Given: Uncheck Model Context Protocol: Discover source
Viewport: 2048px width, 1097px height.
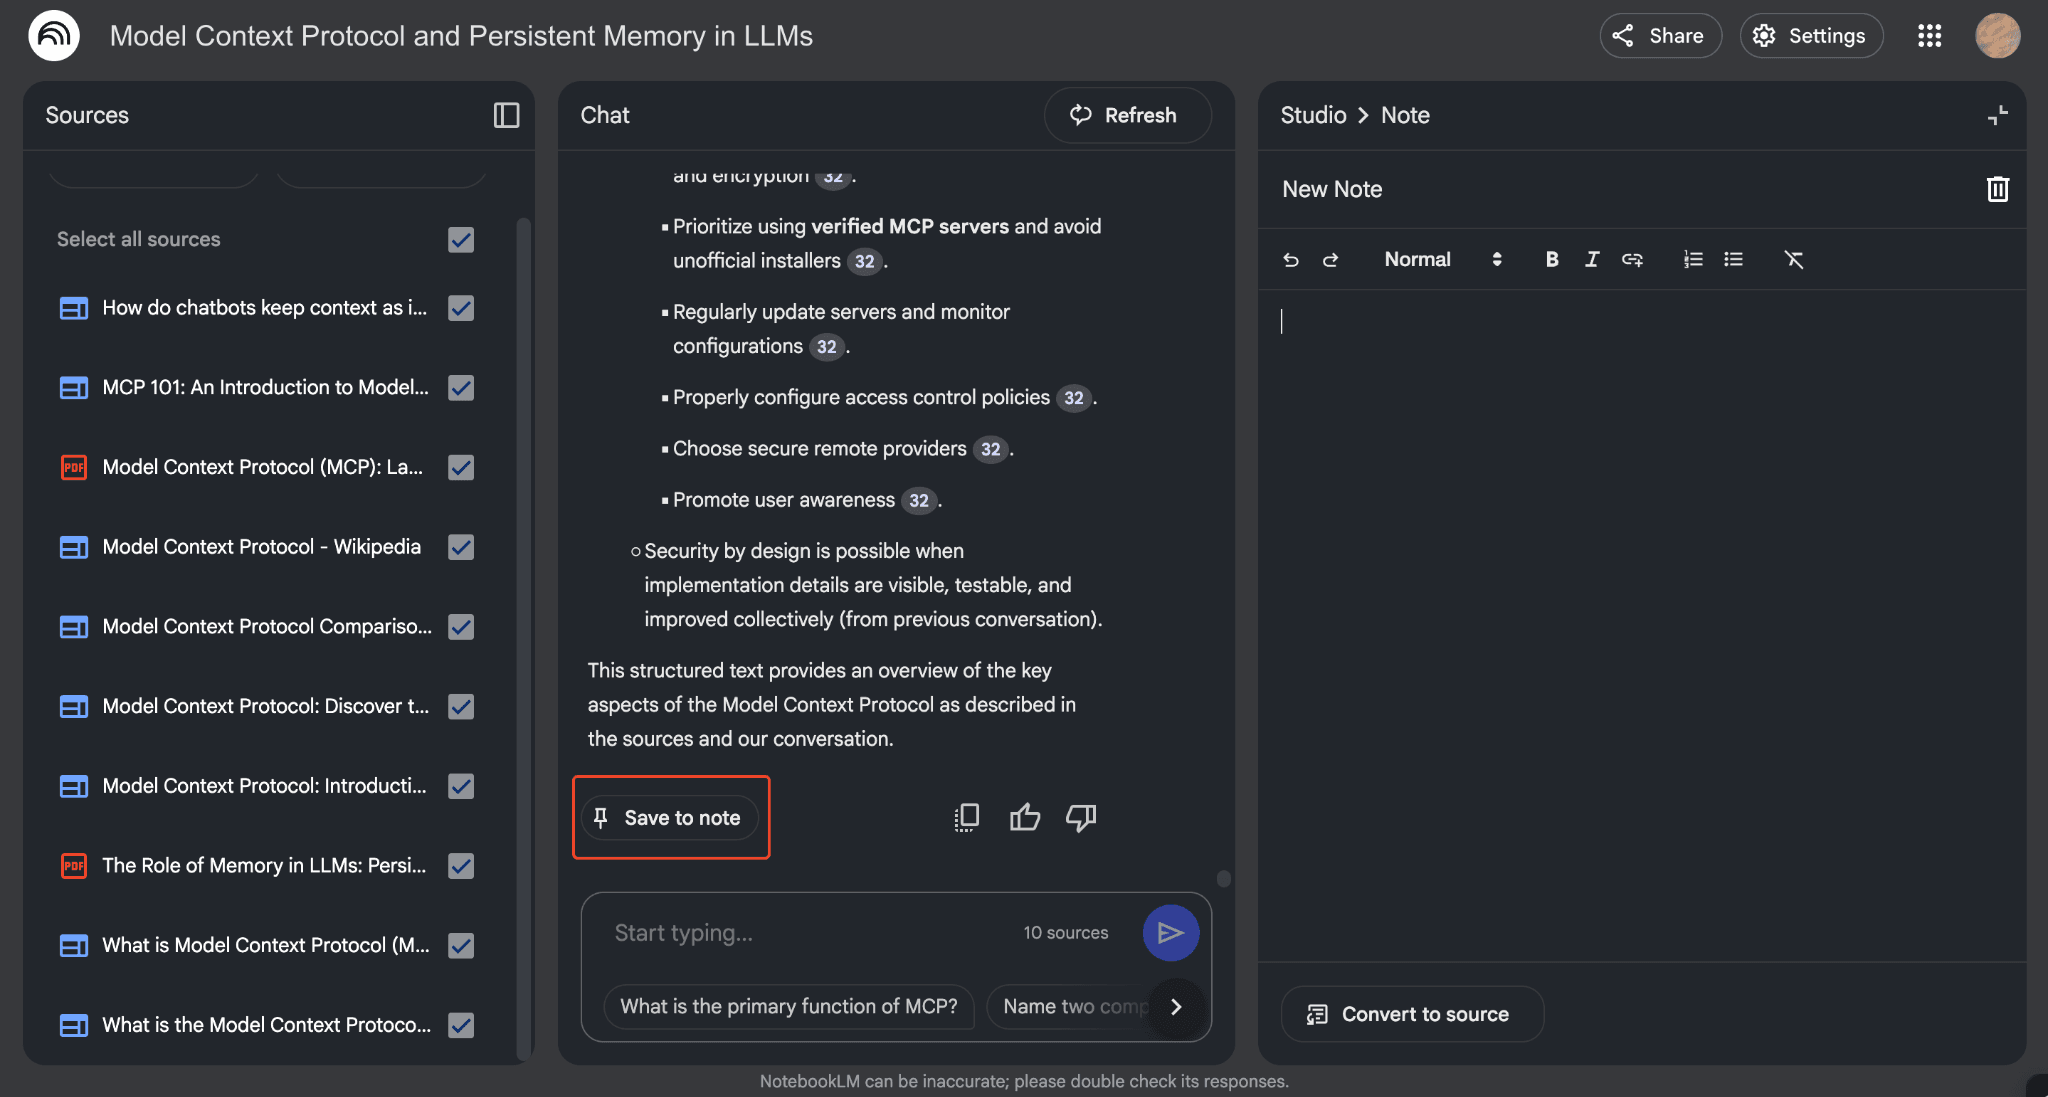Looking at the screenshot, I should [461, 707].
